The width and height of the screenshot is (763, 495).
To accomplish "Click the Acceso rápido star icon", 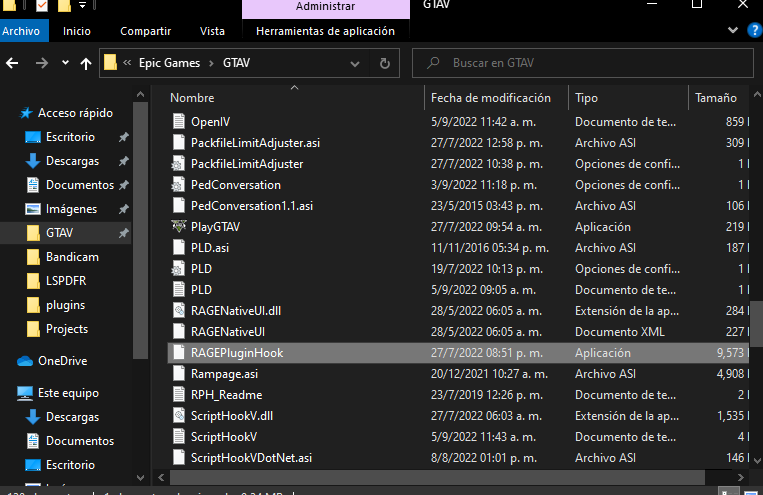I will [26, 113].
